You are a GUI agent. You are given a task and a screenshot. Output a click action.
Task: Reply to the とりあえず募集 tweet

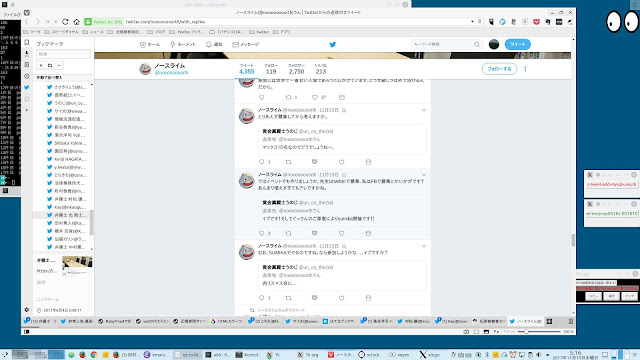tap(262, 162)
